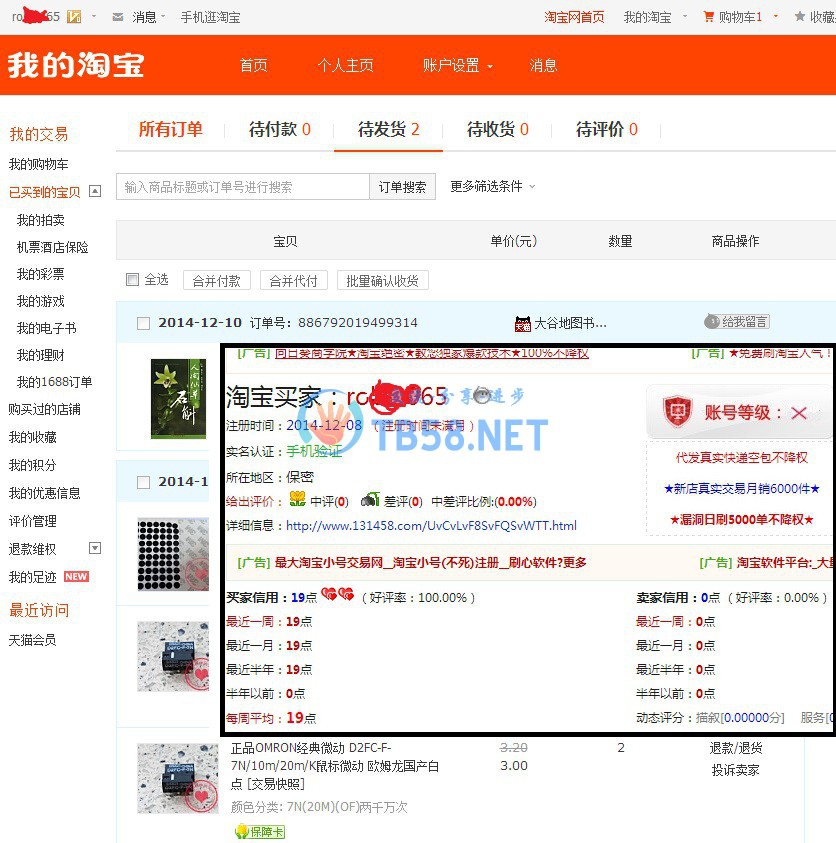
Task: Click the 保障卡 badge icon
Action: pyautogui.click(x=260, y=832)
